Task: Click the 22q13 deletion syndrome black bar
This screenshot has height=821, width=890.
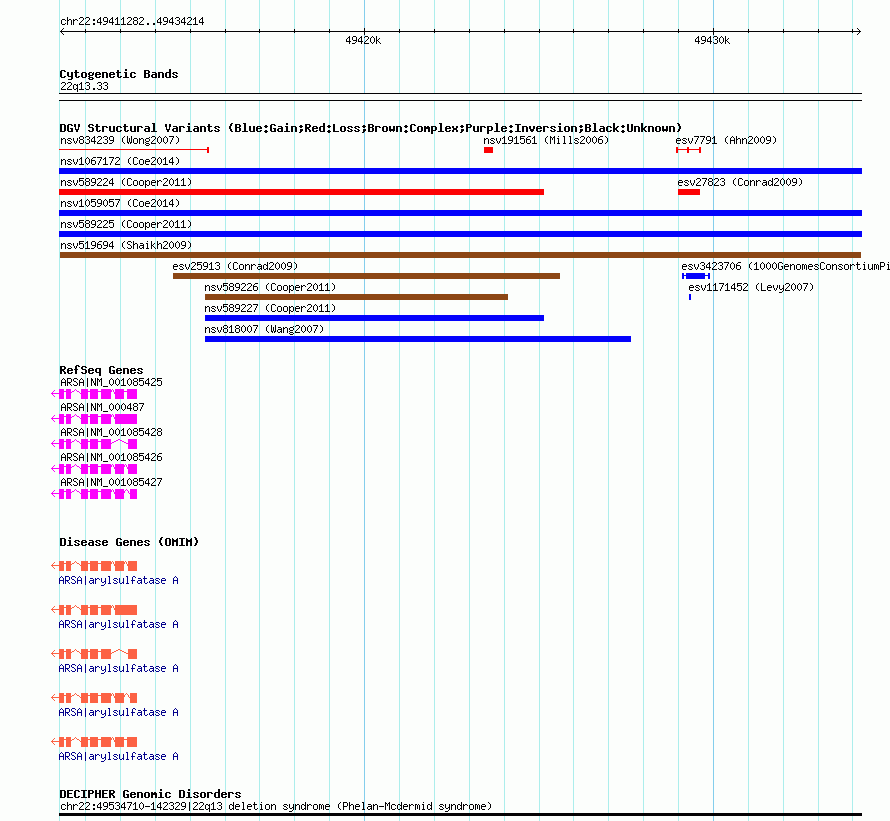Action: pyautogui.click(x=460, y=815)
